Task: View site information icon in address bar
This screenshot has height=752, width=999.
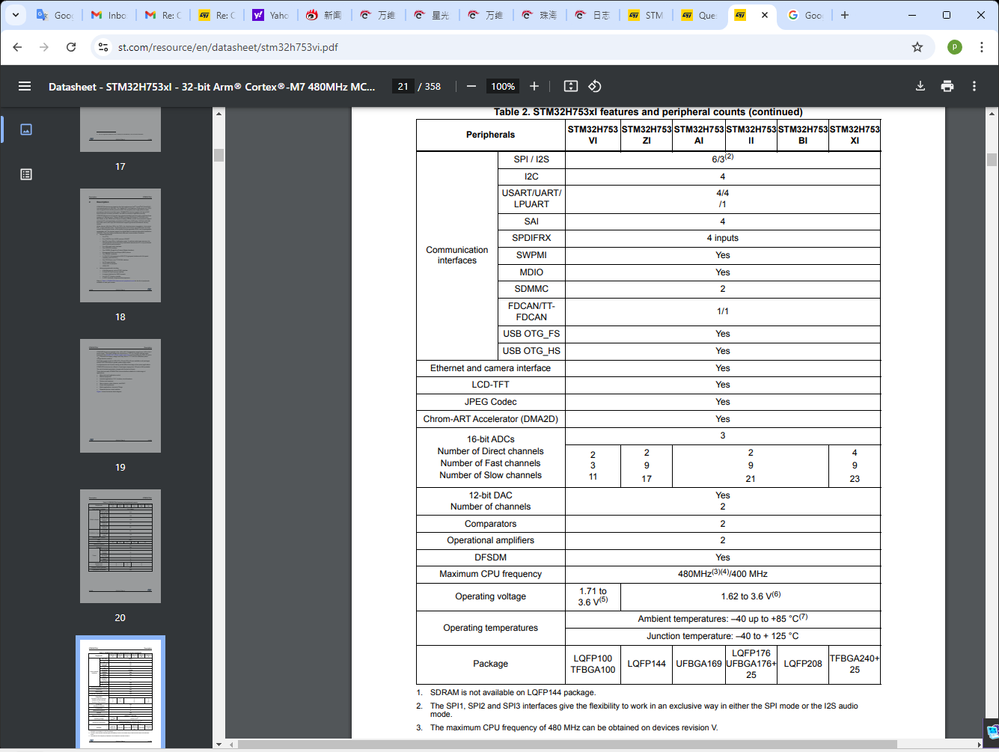Action: (103, 47)
